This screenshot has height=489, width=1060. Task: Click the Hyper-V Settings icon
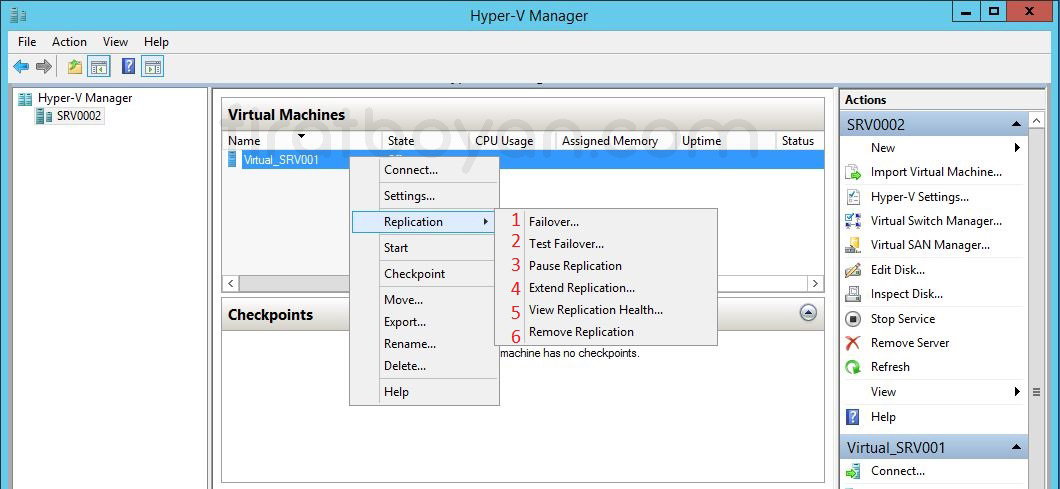click(x=853, y=197)
